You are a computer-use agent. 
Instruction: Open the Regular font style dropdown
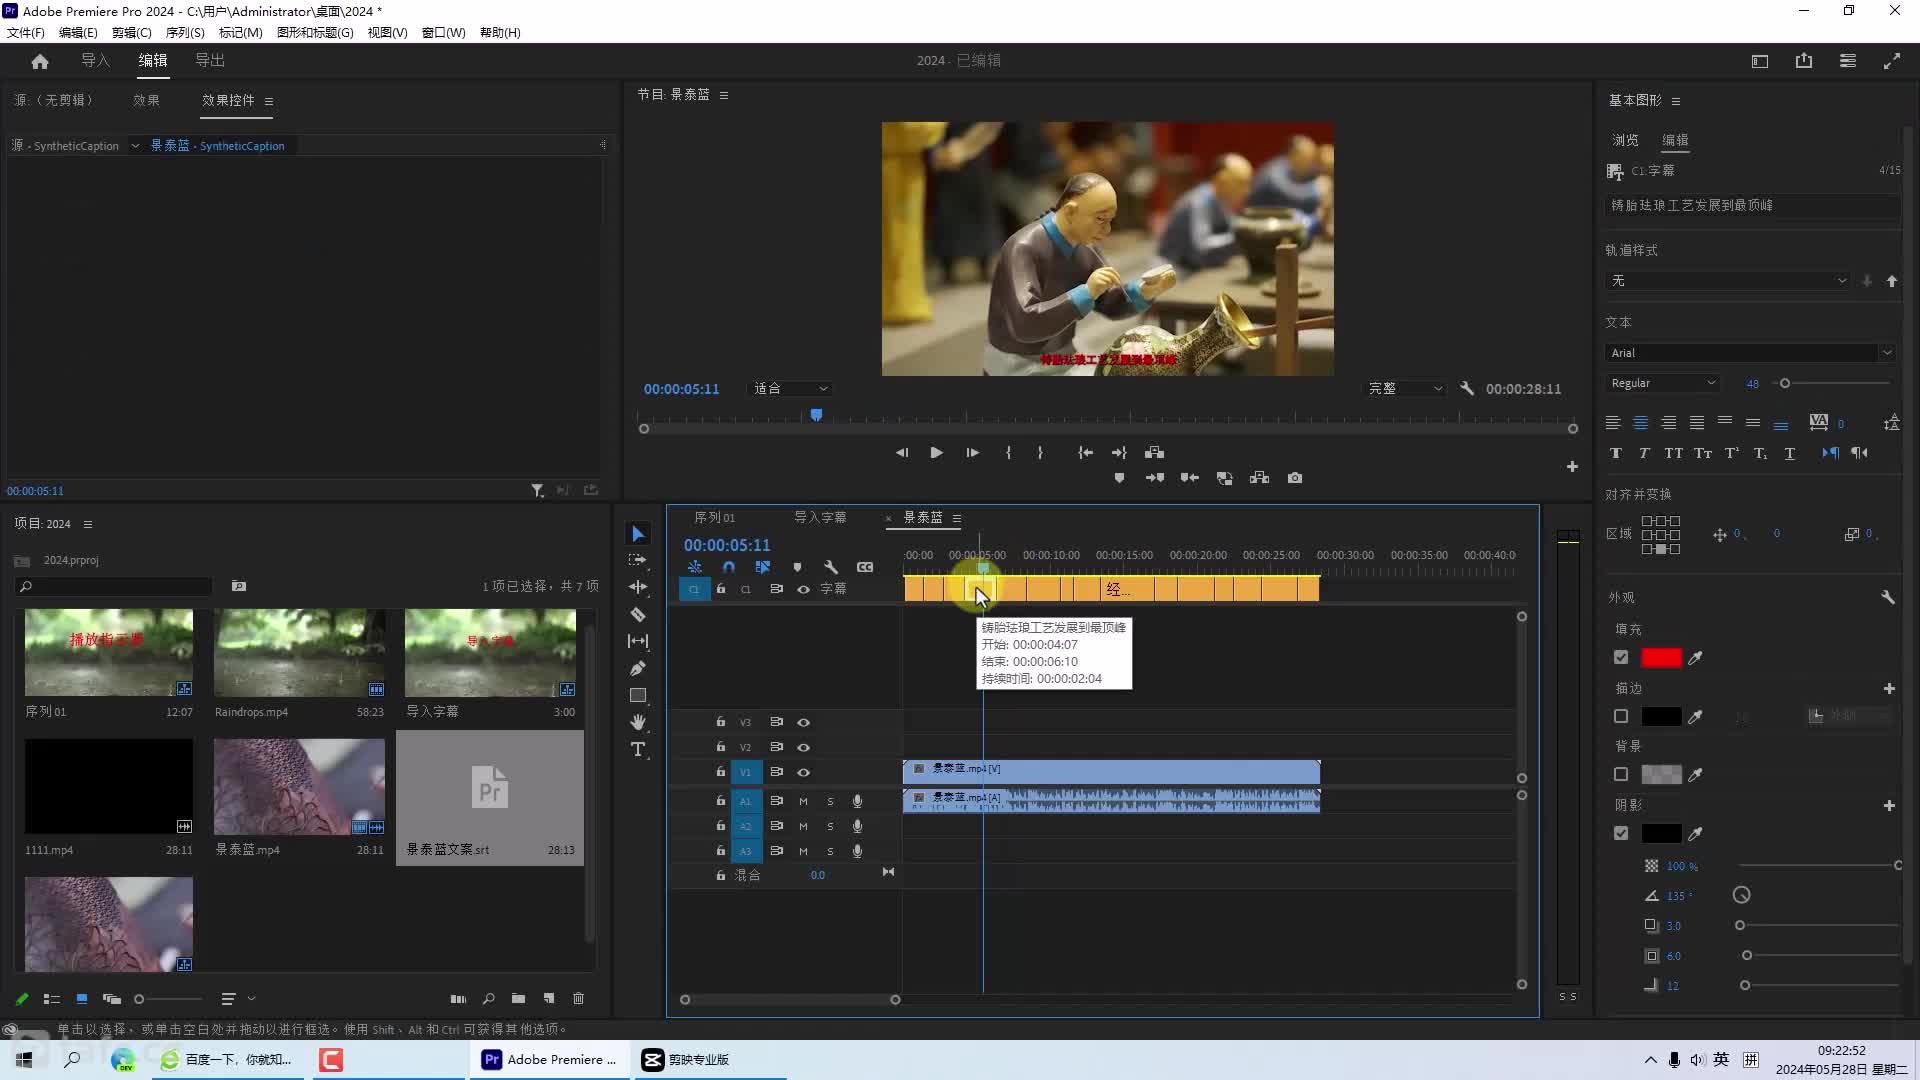coord(1662,383)
